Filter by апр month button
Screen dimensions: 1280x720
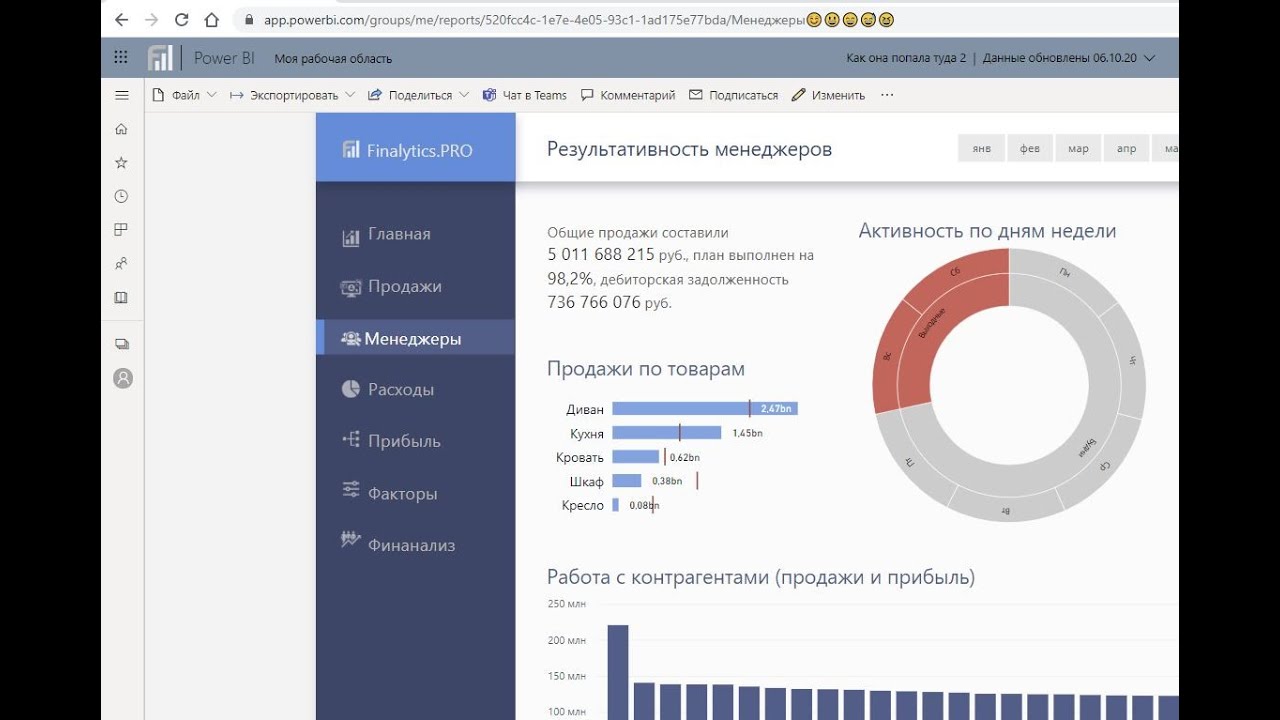1126,148
